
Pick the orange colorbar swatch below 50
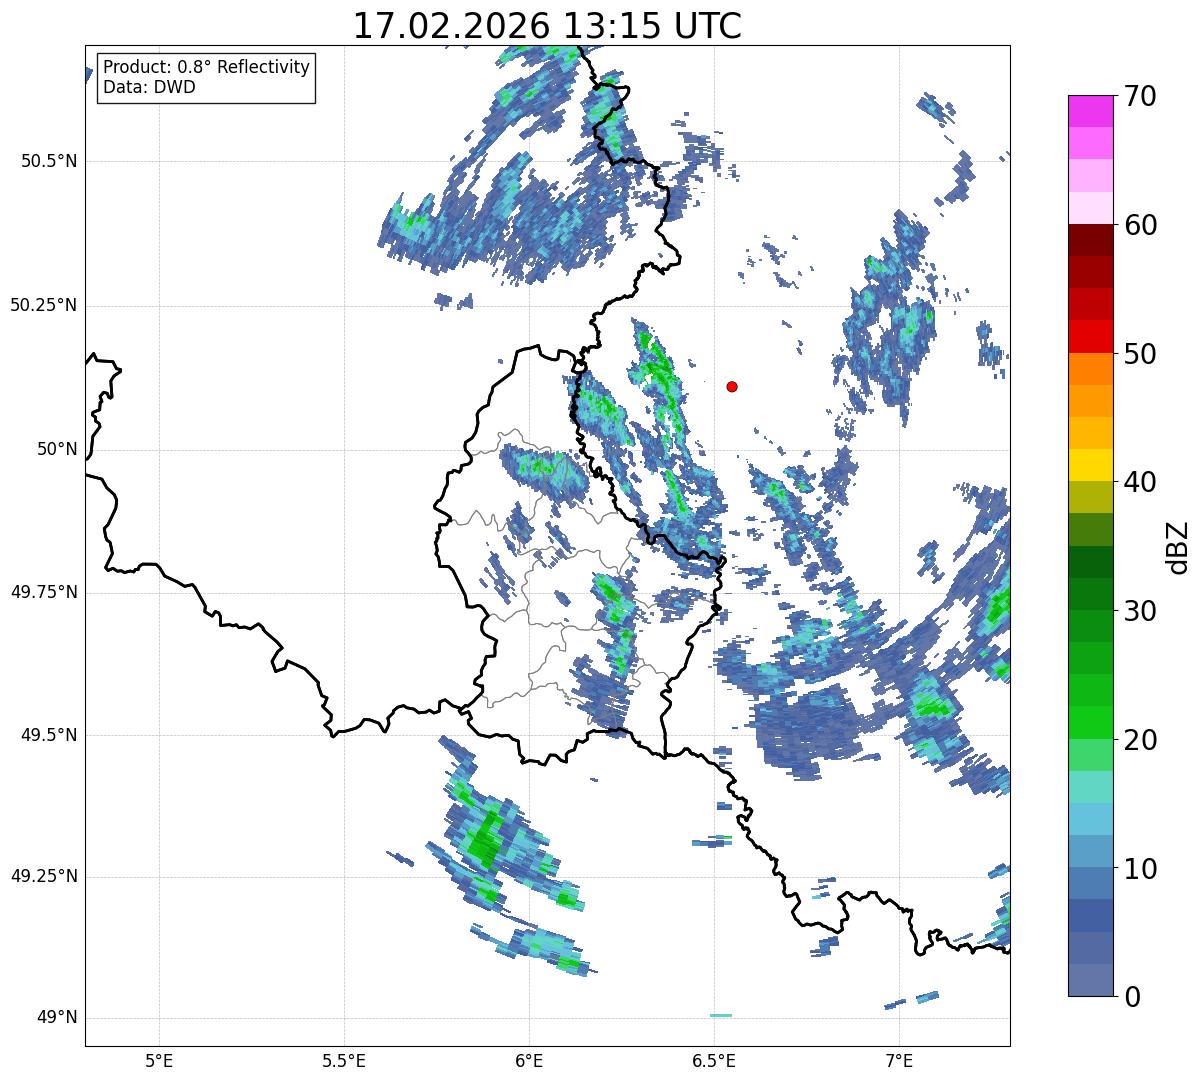pyautogui.click(x=1090, y=369)
